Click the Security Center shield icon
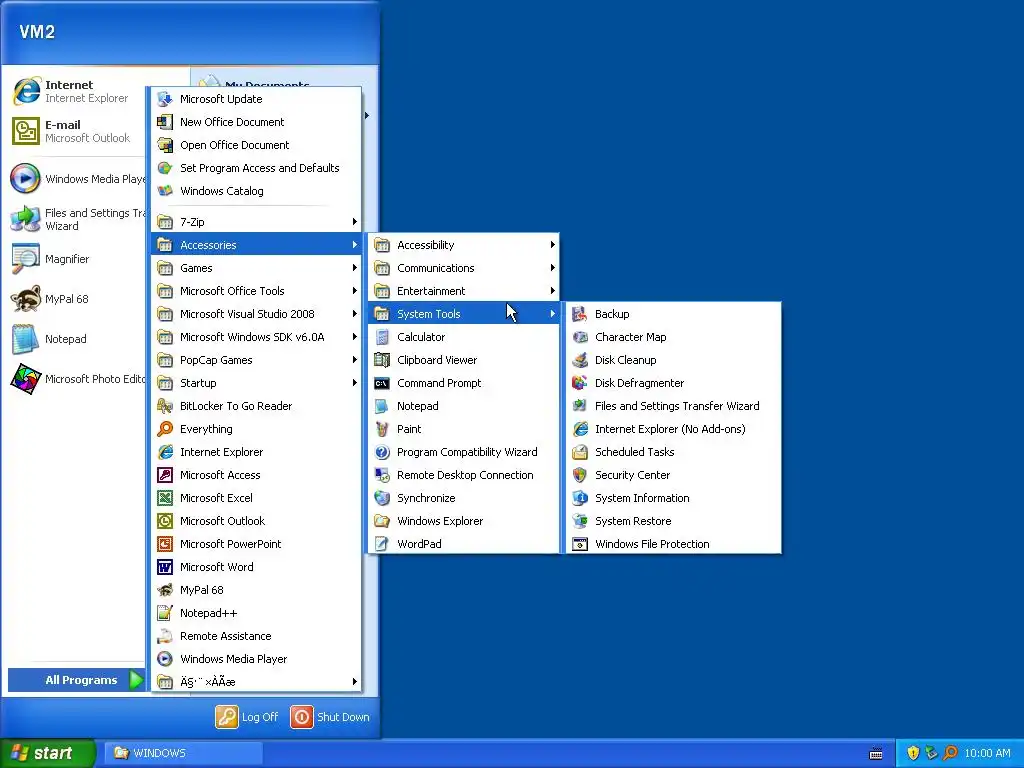The image size is (1024, 768). click(579, 475)
